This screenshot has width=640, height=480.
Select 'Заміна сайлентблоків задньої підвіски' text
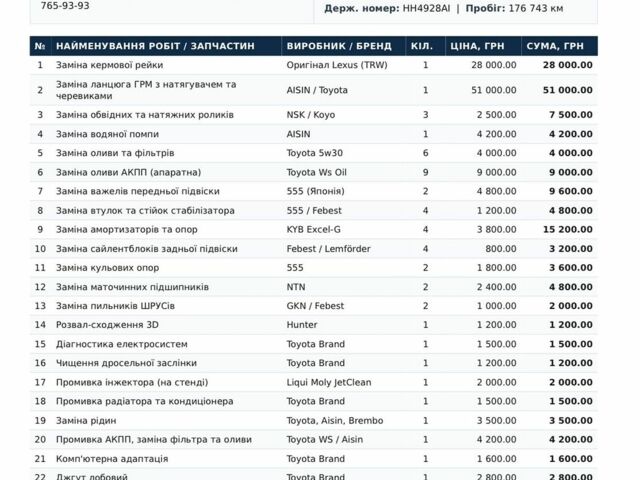[x=147, y=249]
